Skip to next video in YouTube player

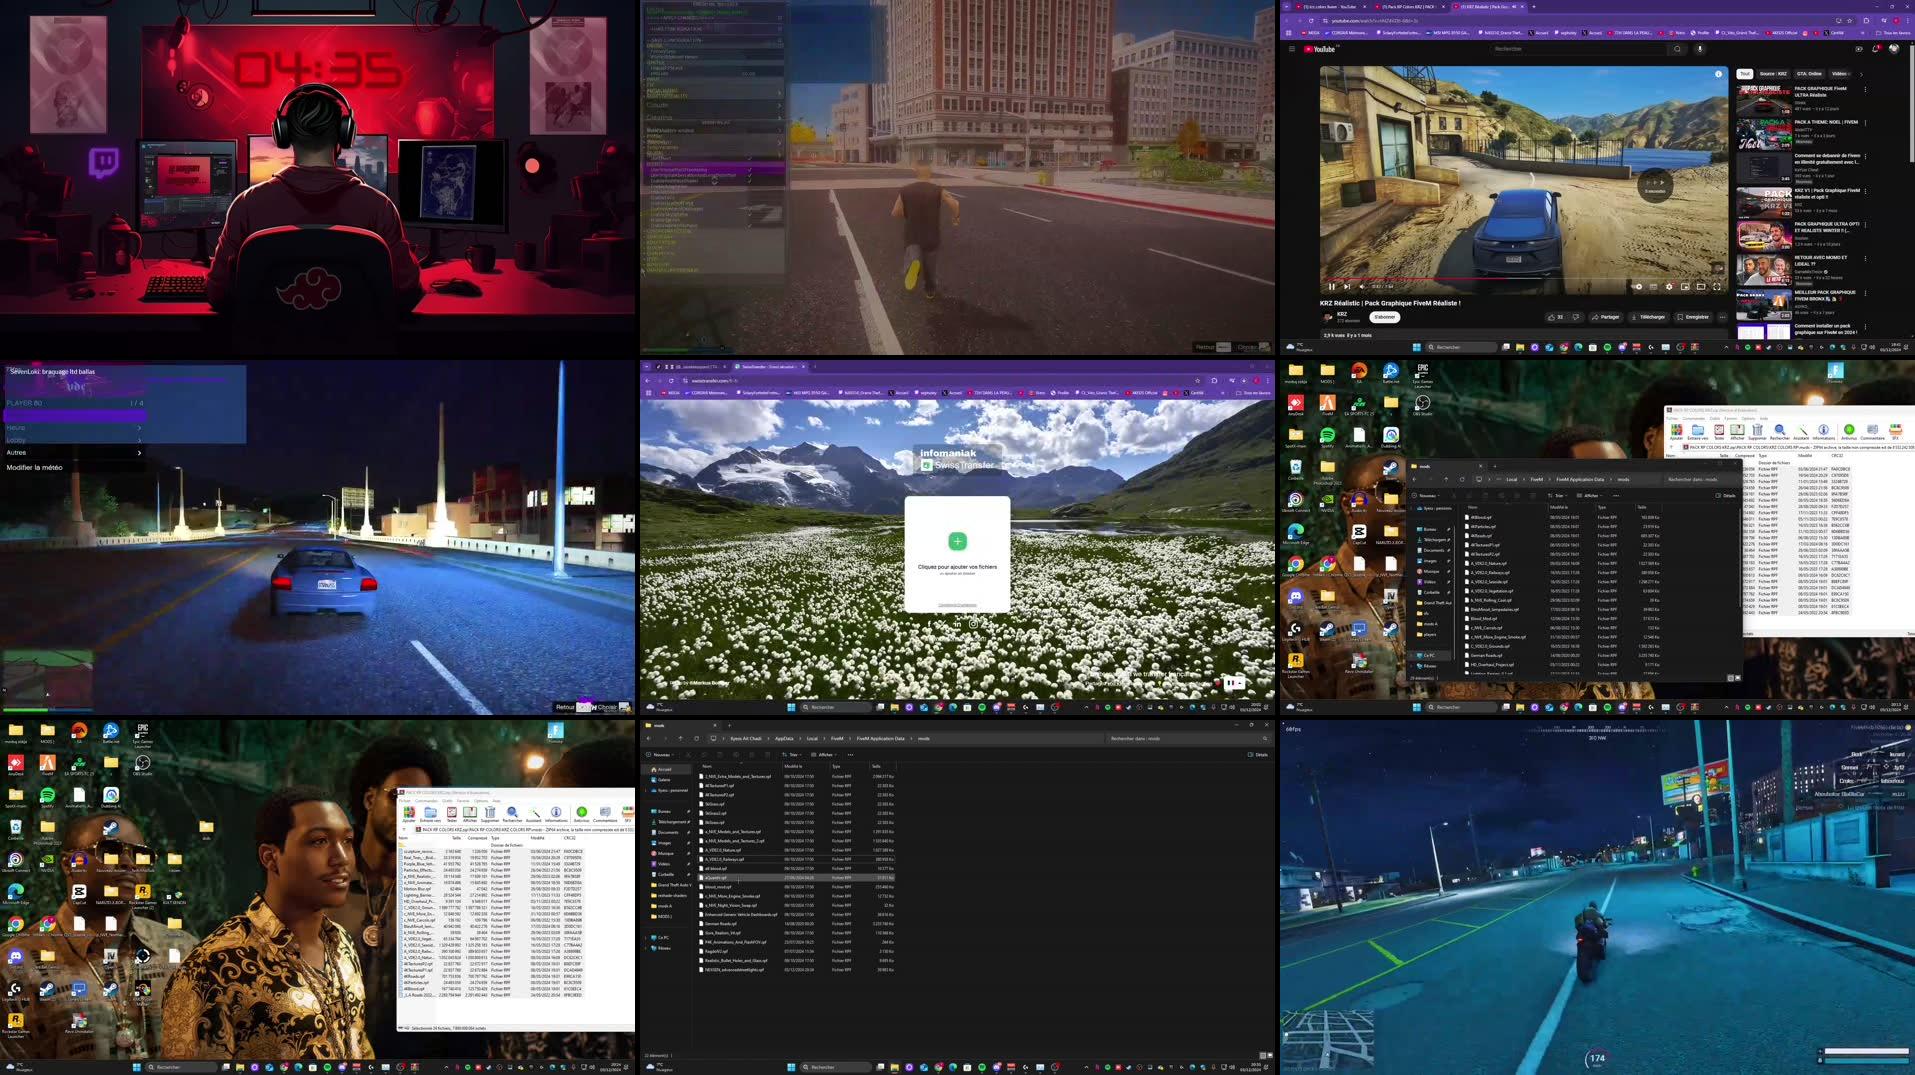pyautogui.click(x=1347, y=286)
